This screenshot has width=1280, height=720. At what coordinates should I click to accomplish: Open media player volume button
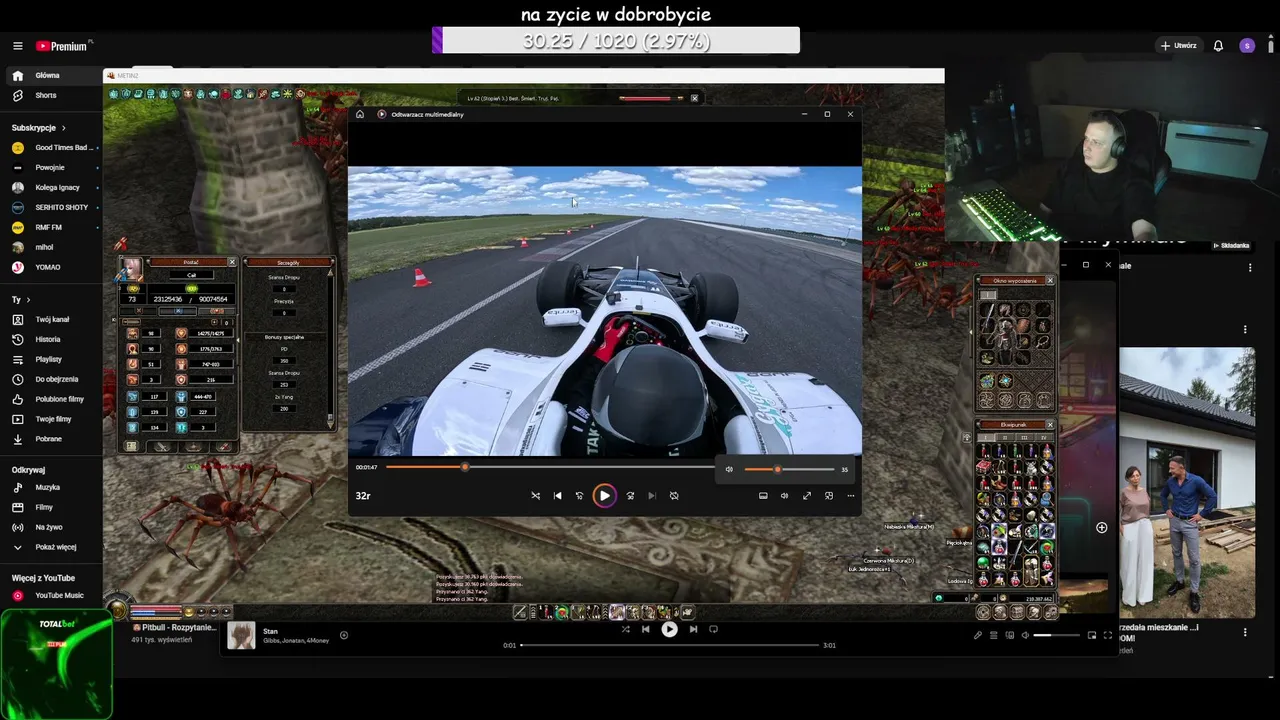tap(784, 495)
